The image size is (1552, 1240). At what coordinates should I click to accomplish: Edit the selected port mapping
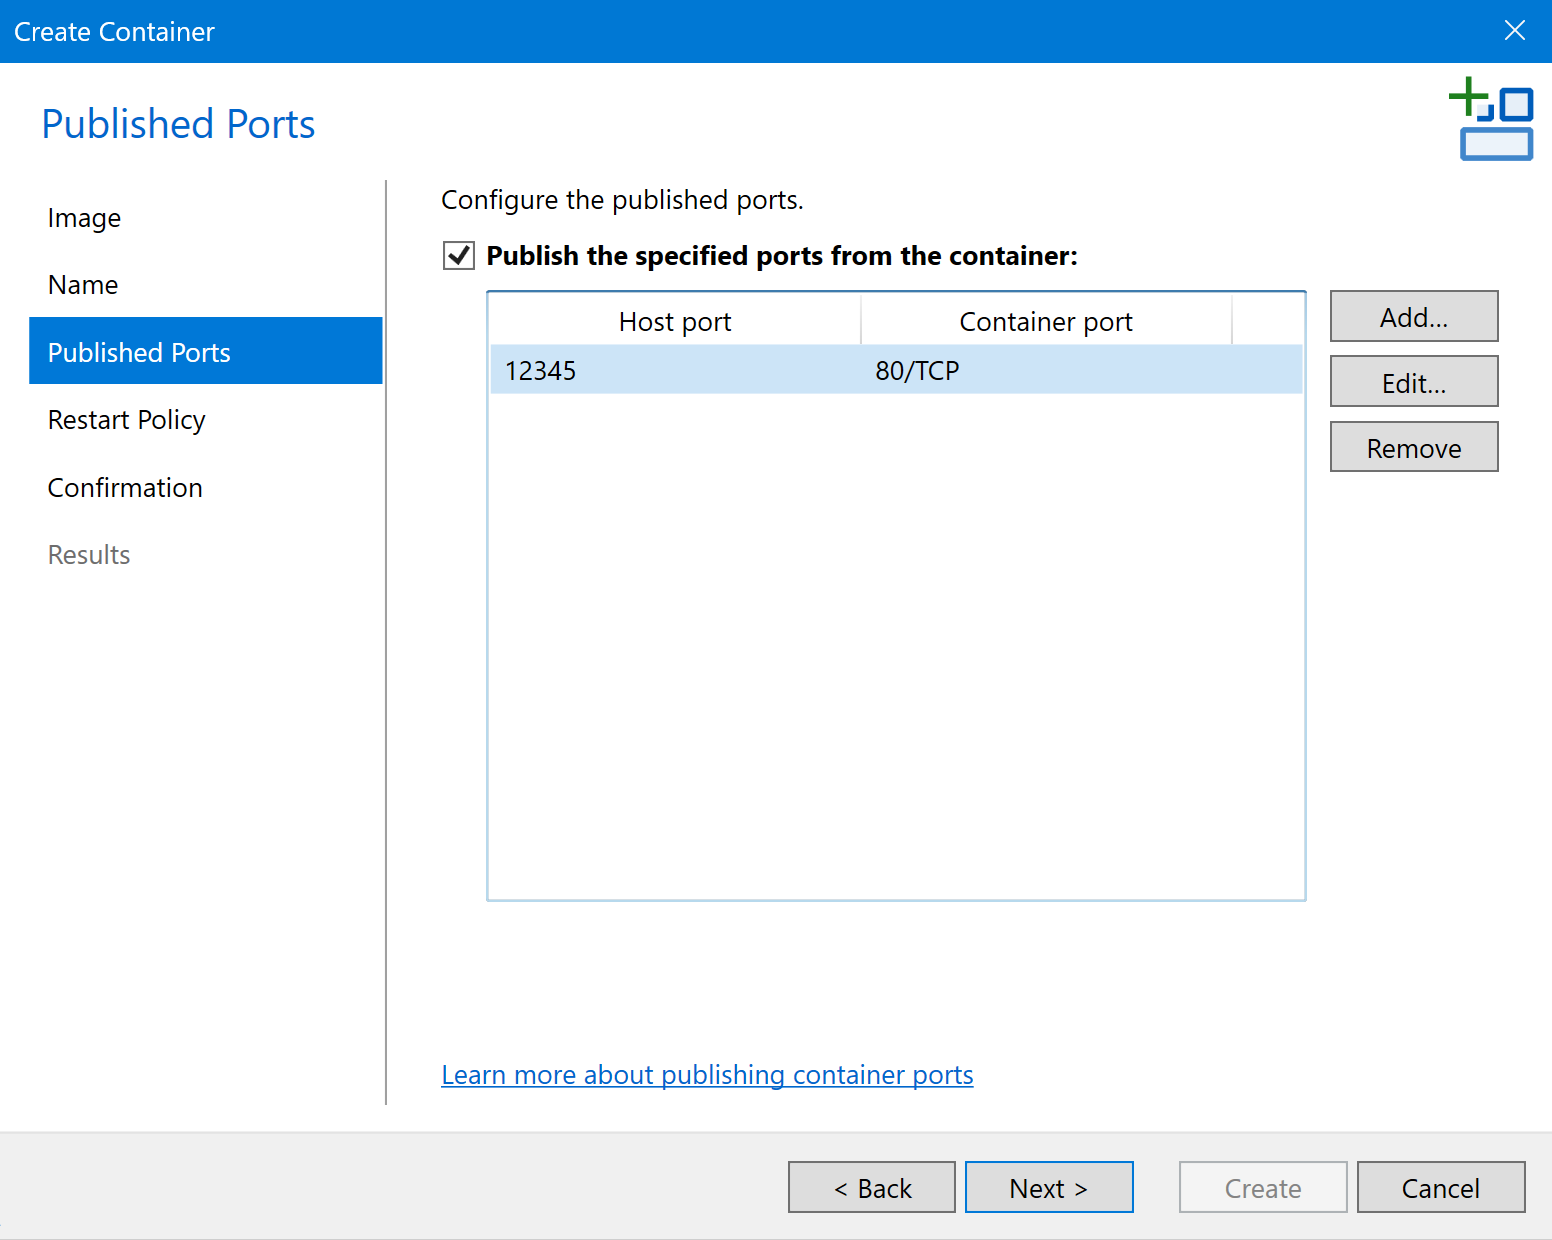[x=1413, y=383]
